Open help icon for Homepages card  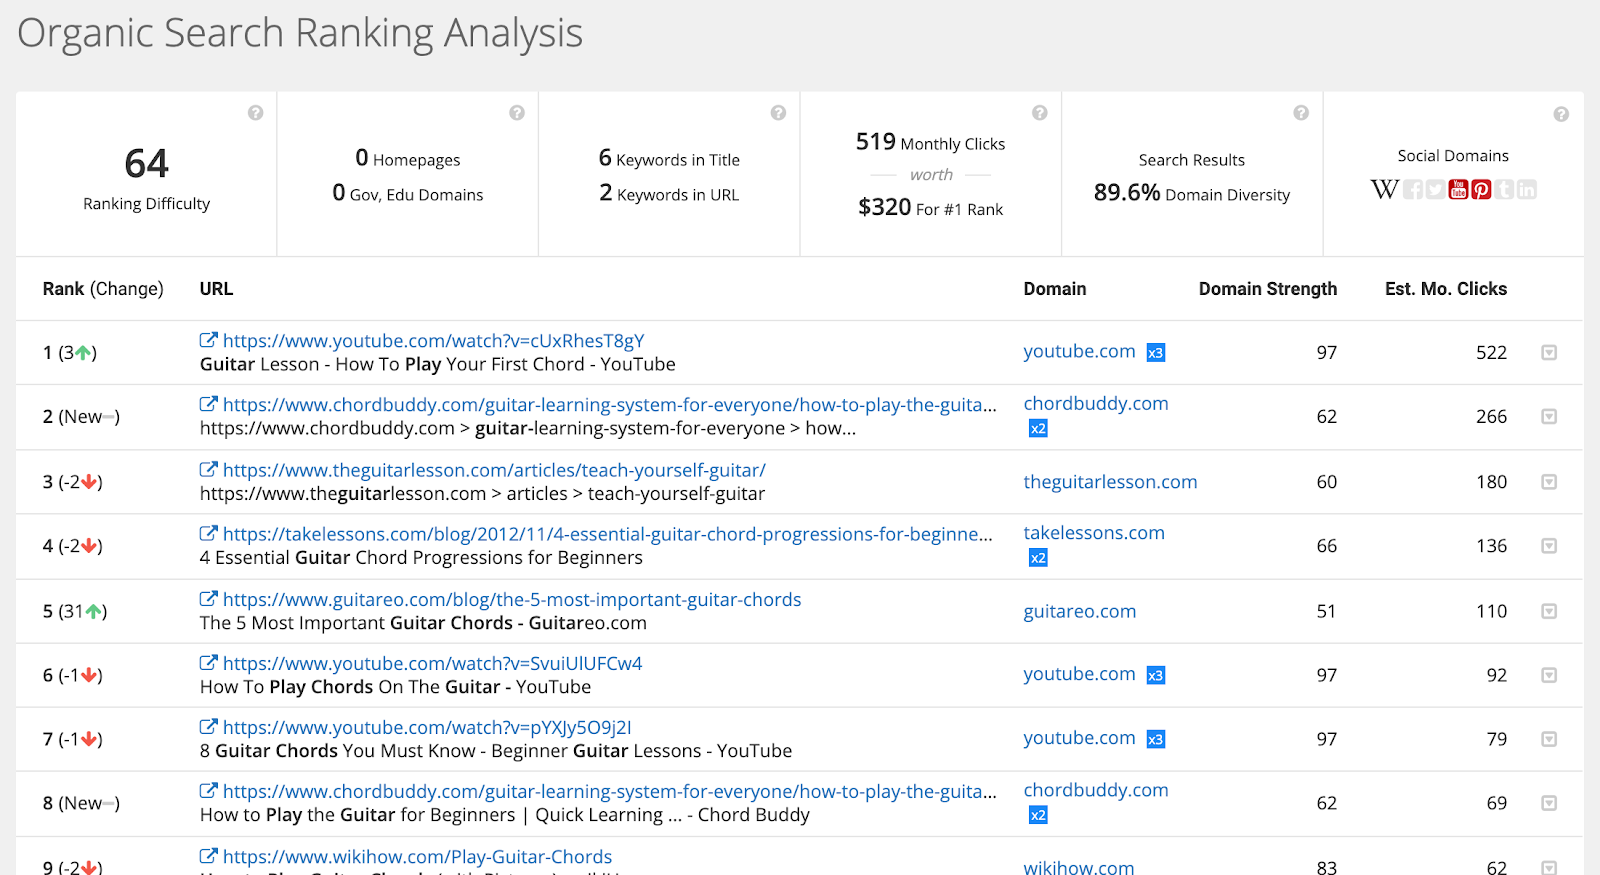pos(517,113)
